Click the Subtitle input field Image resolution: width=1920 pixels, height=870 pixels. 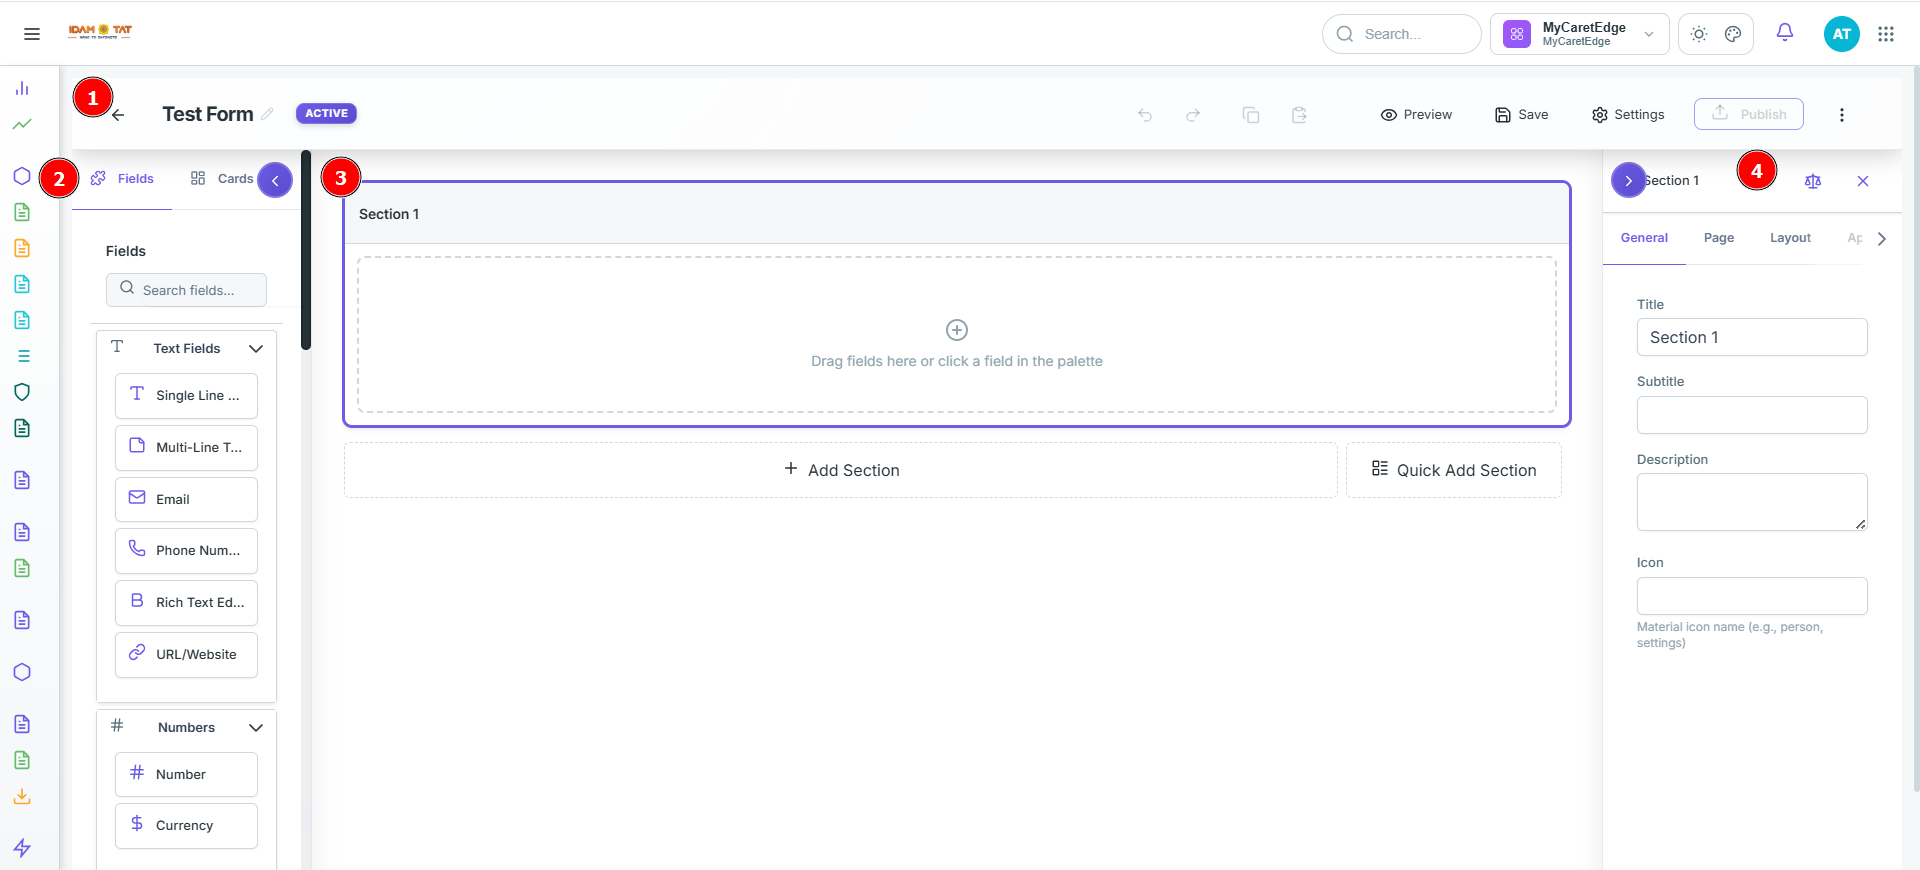pyautogui.click(x=1752, y=415)
